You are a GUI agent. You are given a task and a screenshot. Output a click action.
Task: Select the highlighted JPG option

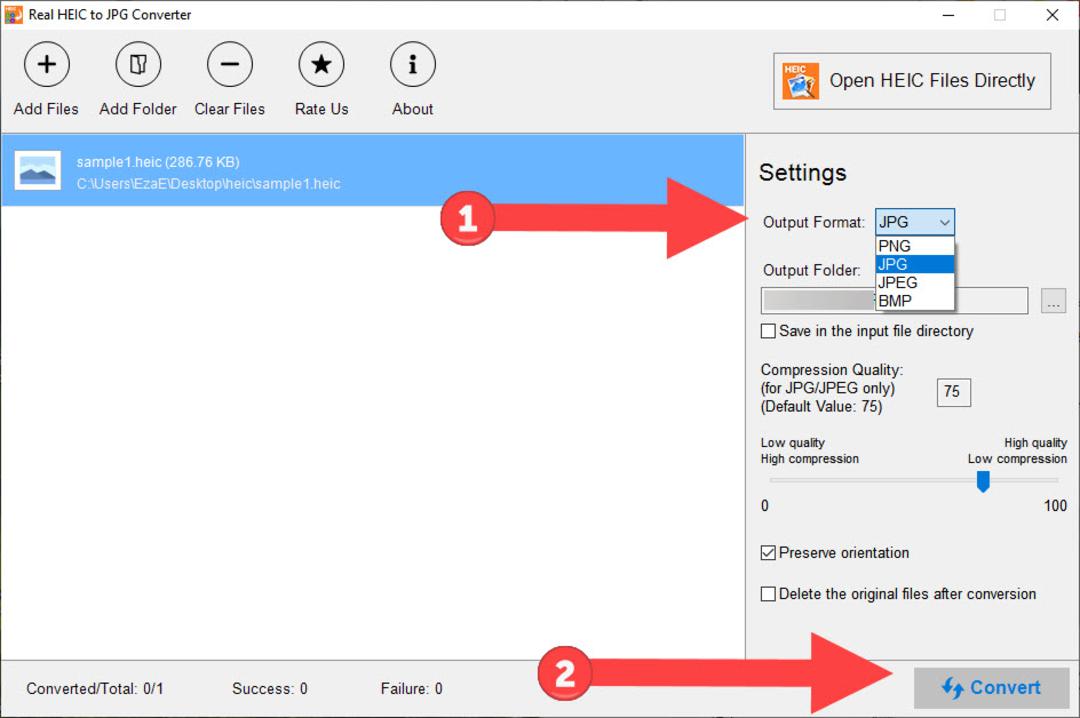click(915, 264)
